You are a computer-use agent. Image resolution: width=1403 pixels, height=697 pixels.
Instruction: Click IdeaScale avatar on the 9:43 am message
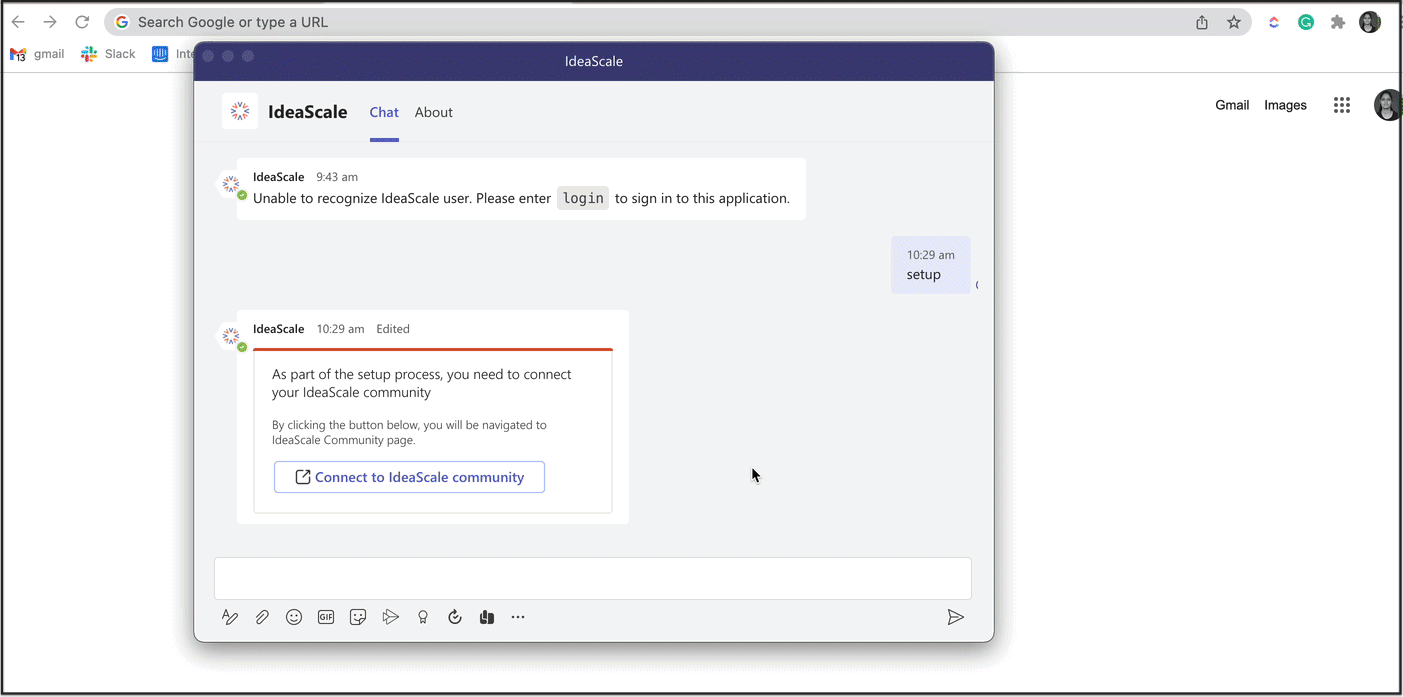231,184
